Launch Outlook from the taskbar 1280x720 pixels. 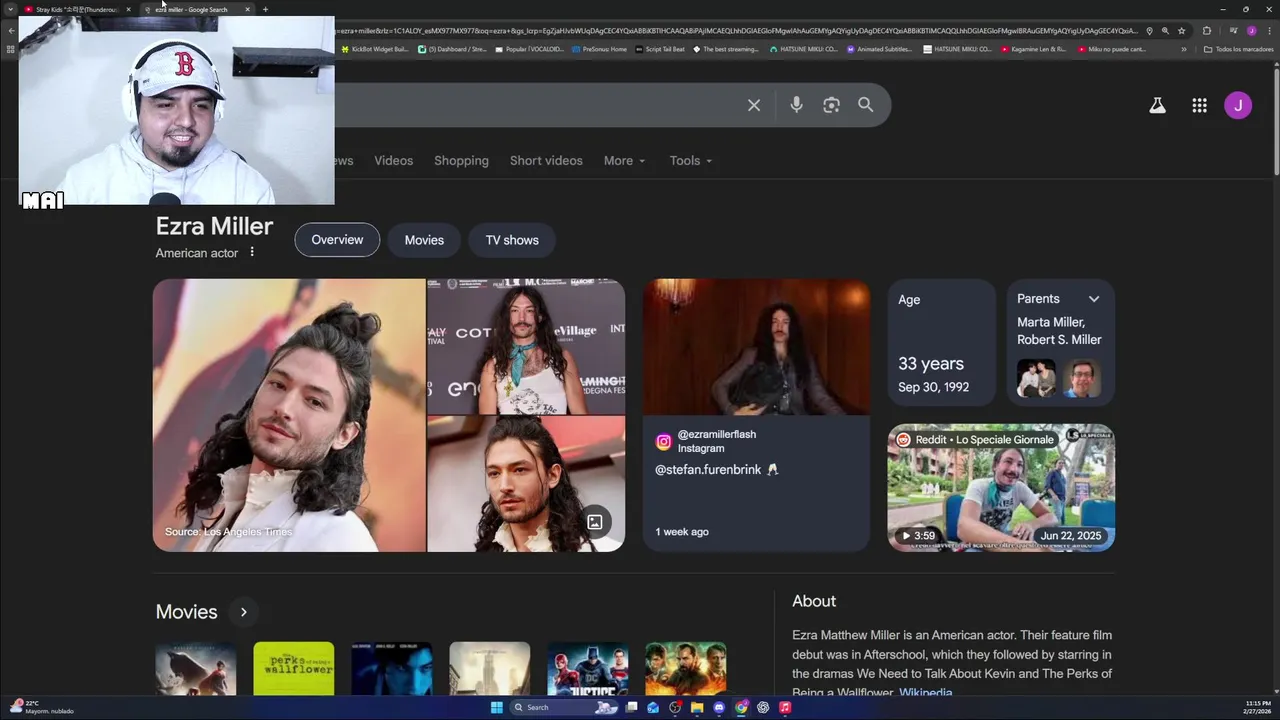[653, 707]
